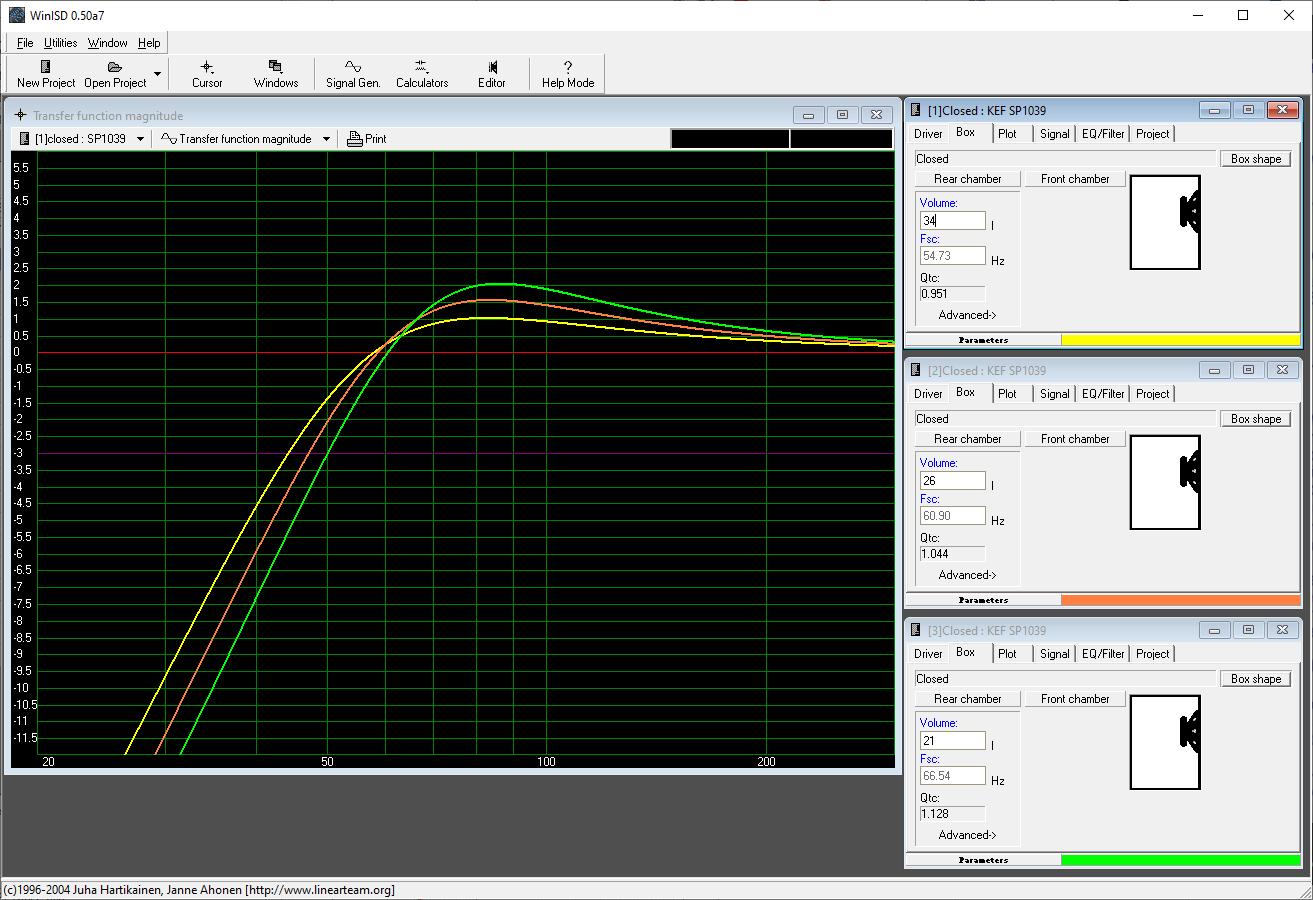Switch to Driver tab in project [2]
1313x900 pixels.
tap(928, 394)
